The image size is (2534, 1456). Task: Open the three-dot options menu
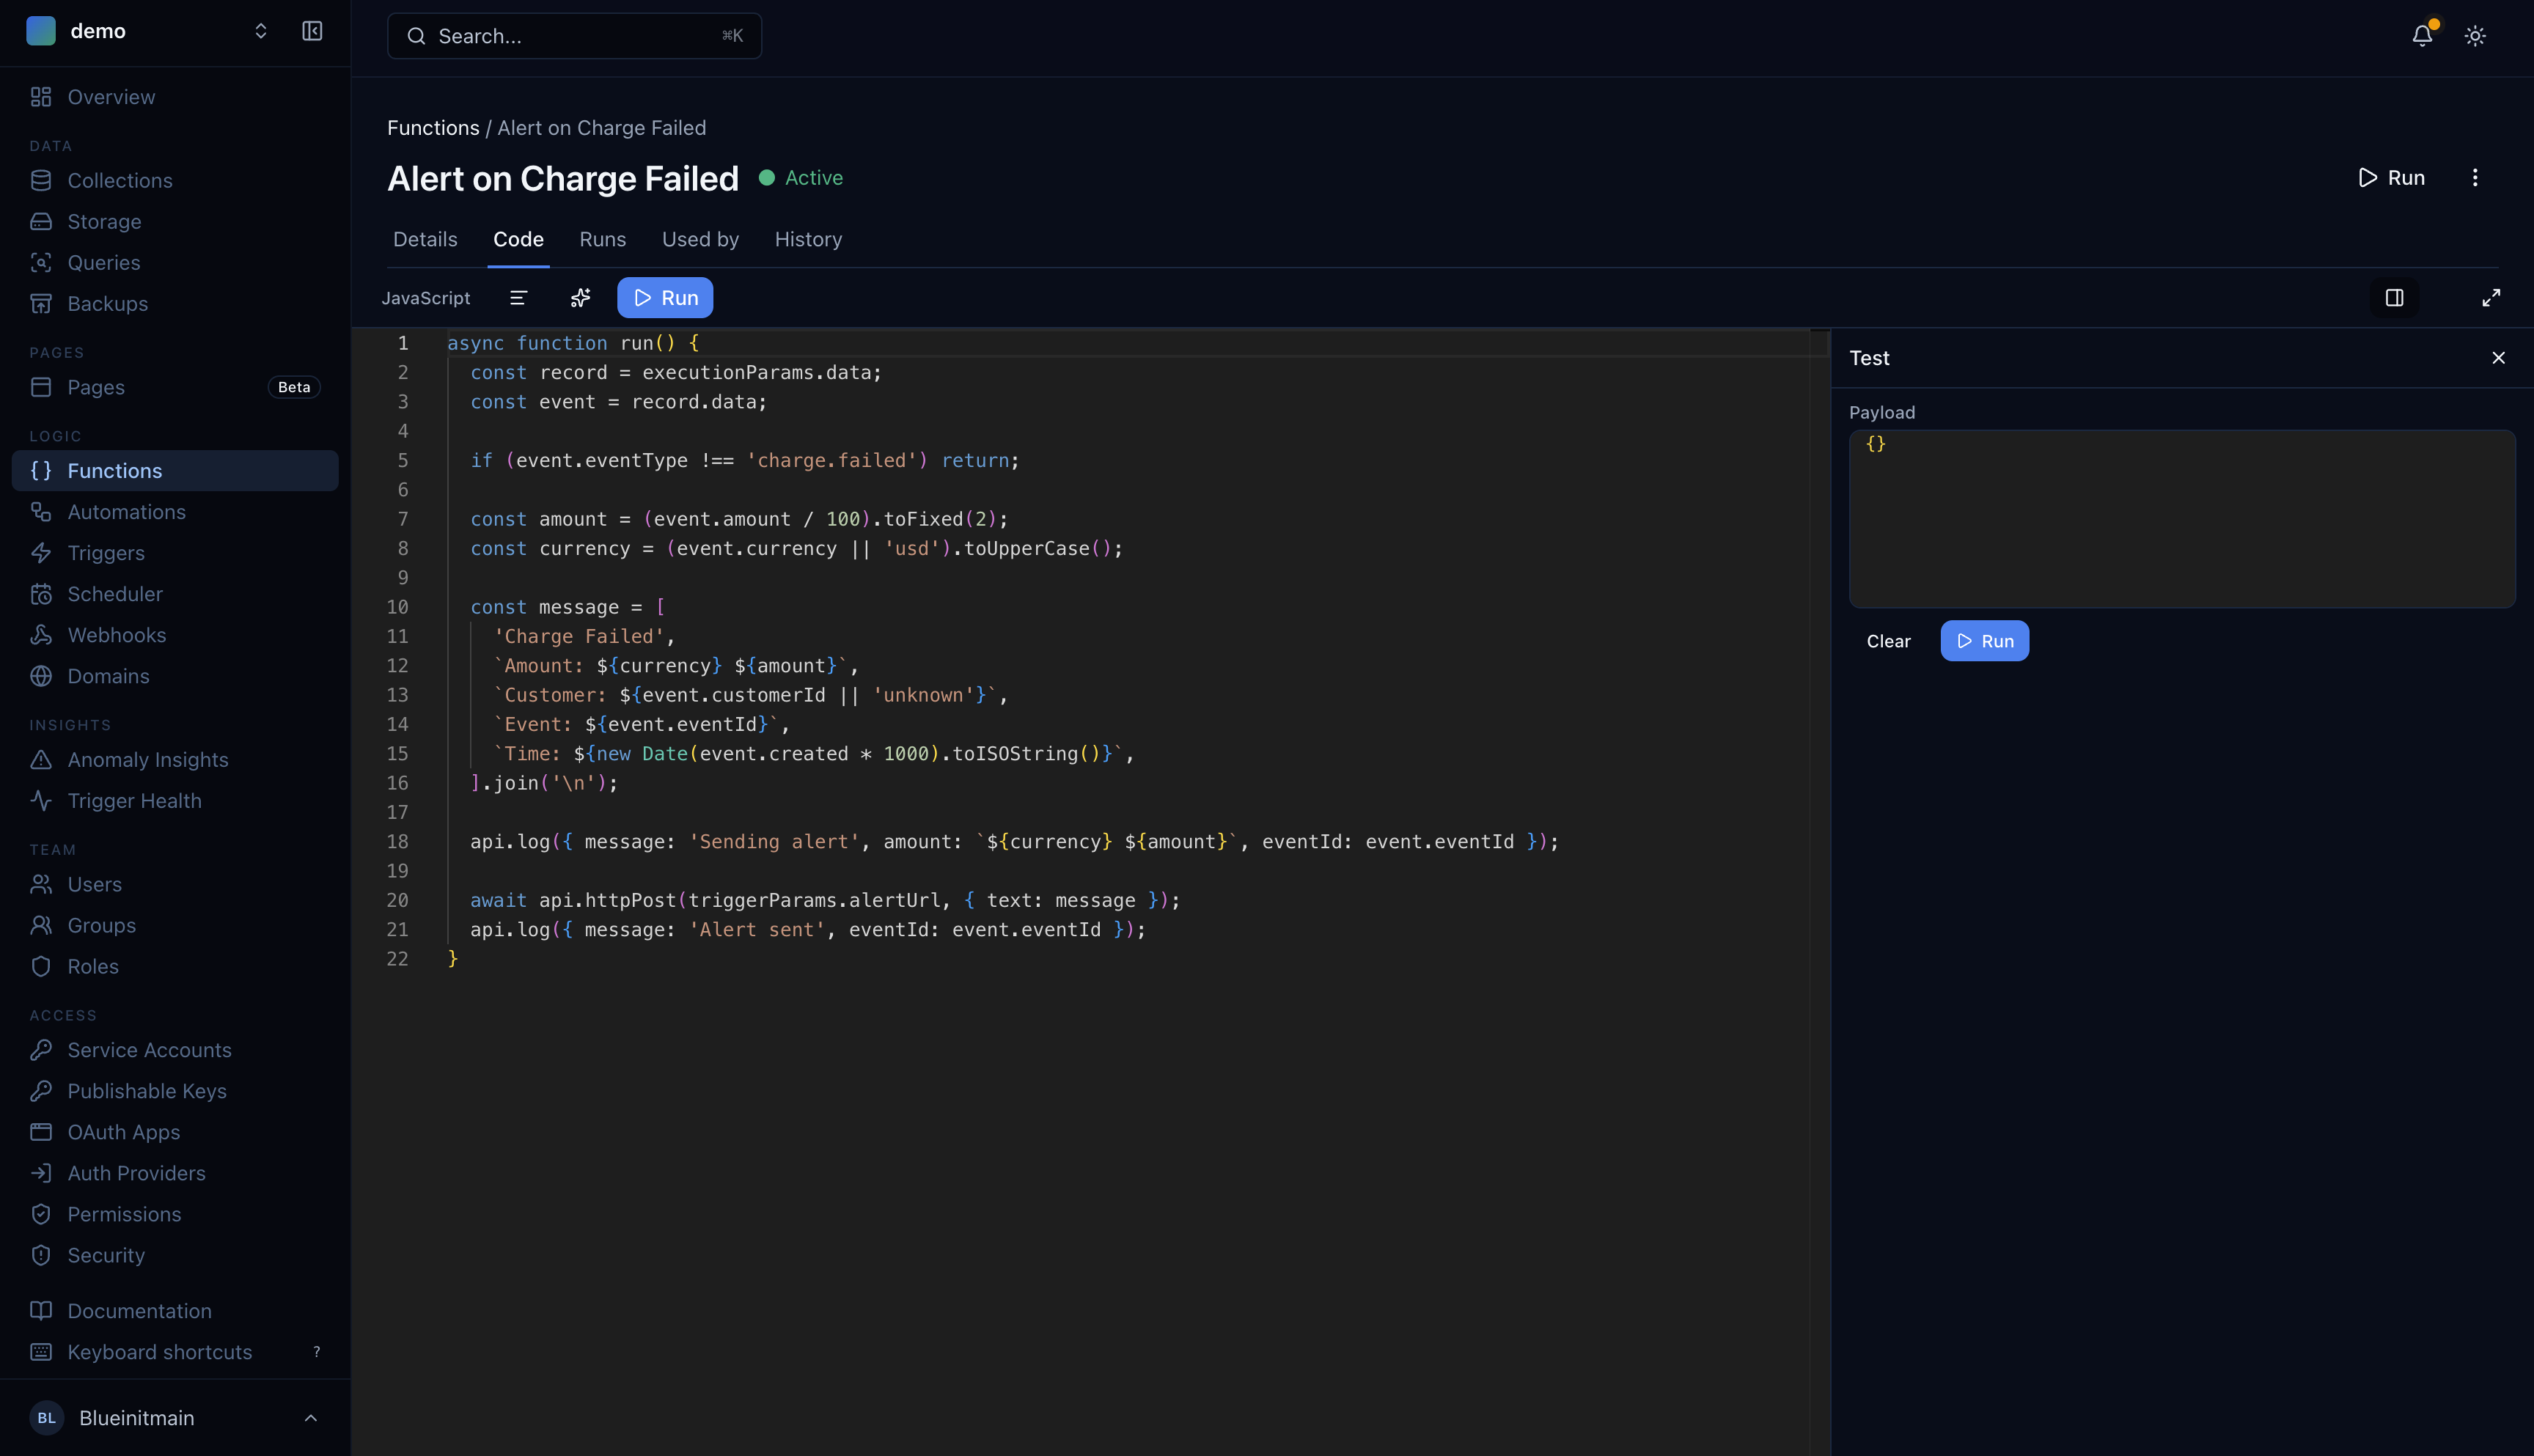click(2475, 177)
